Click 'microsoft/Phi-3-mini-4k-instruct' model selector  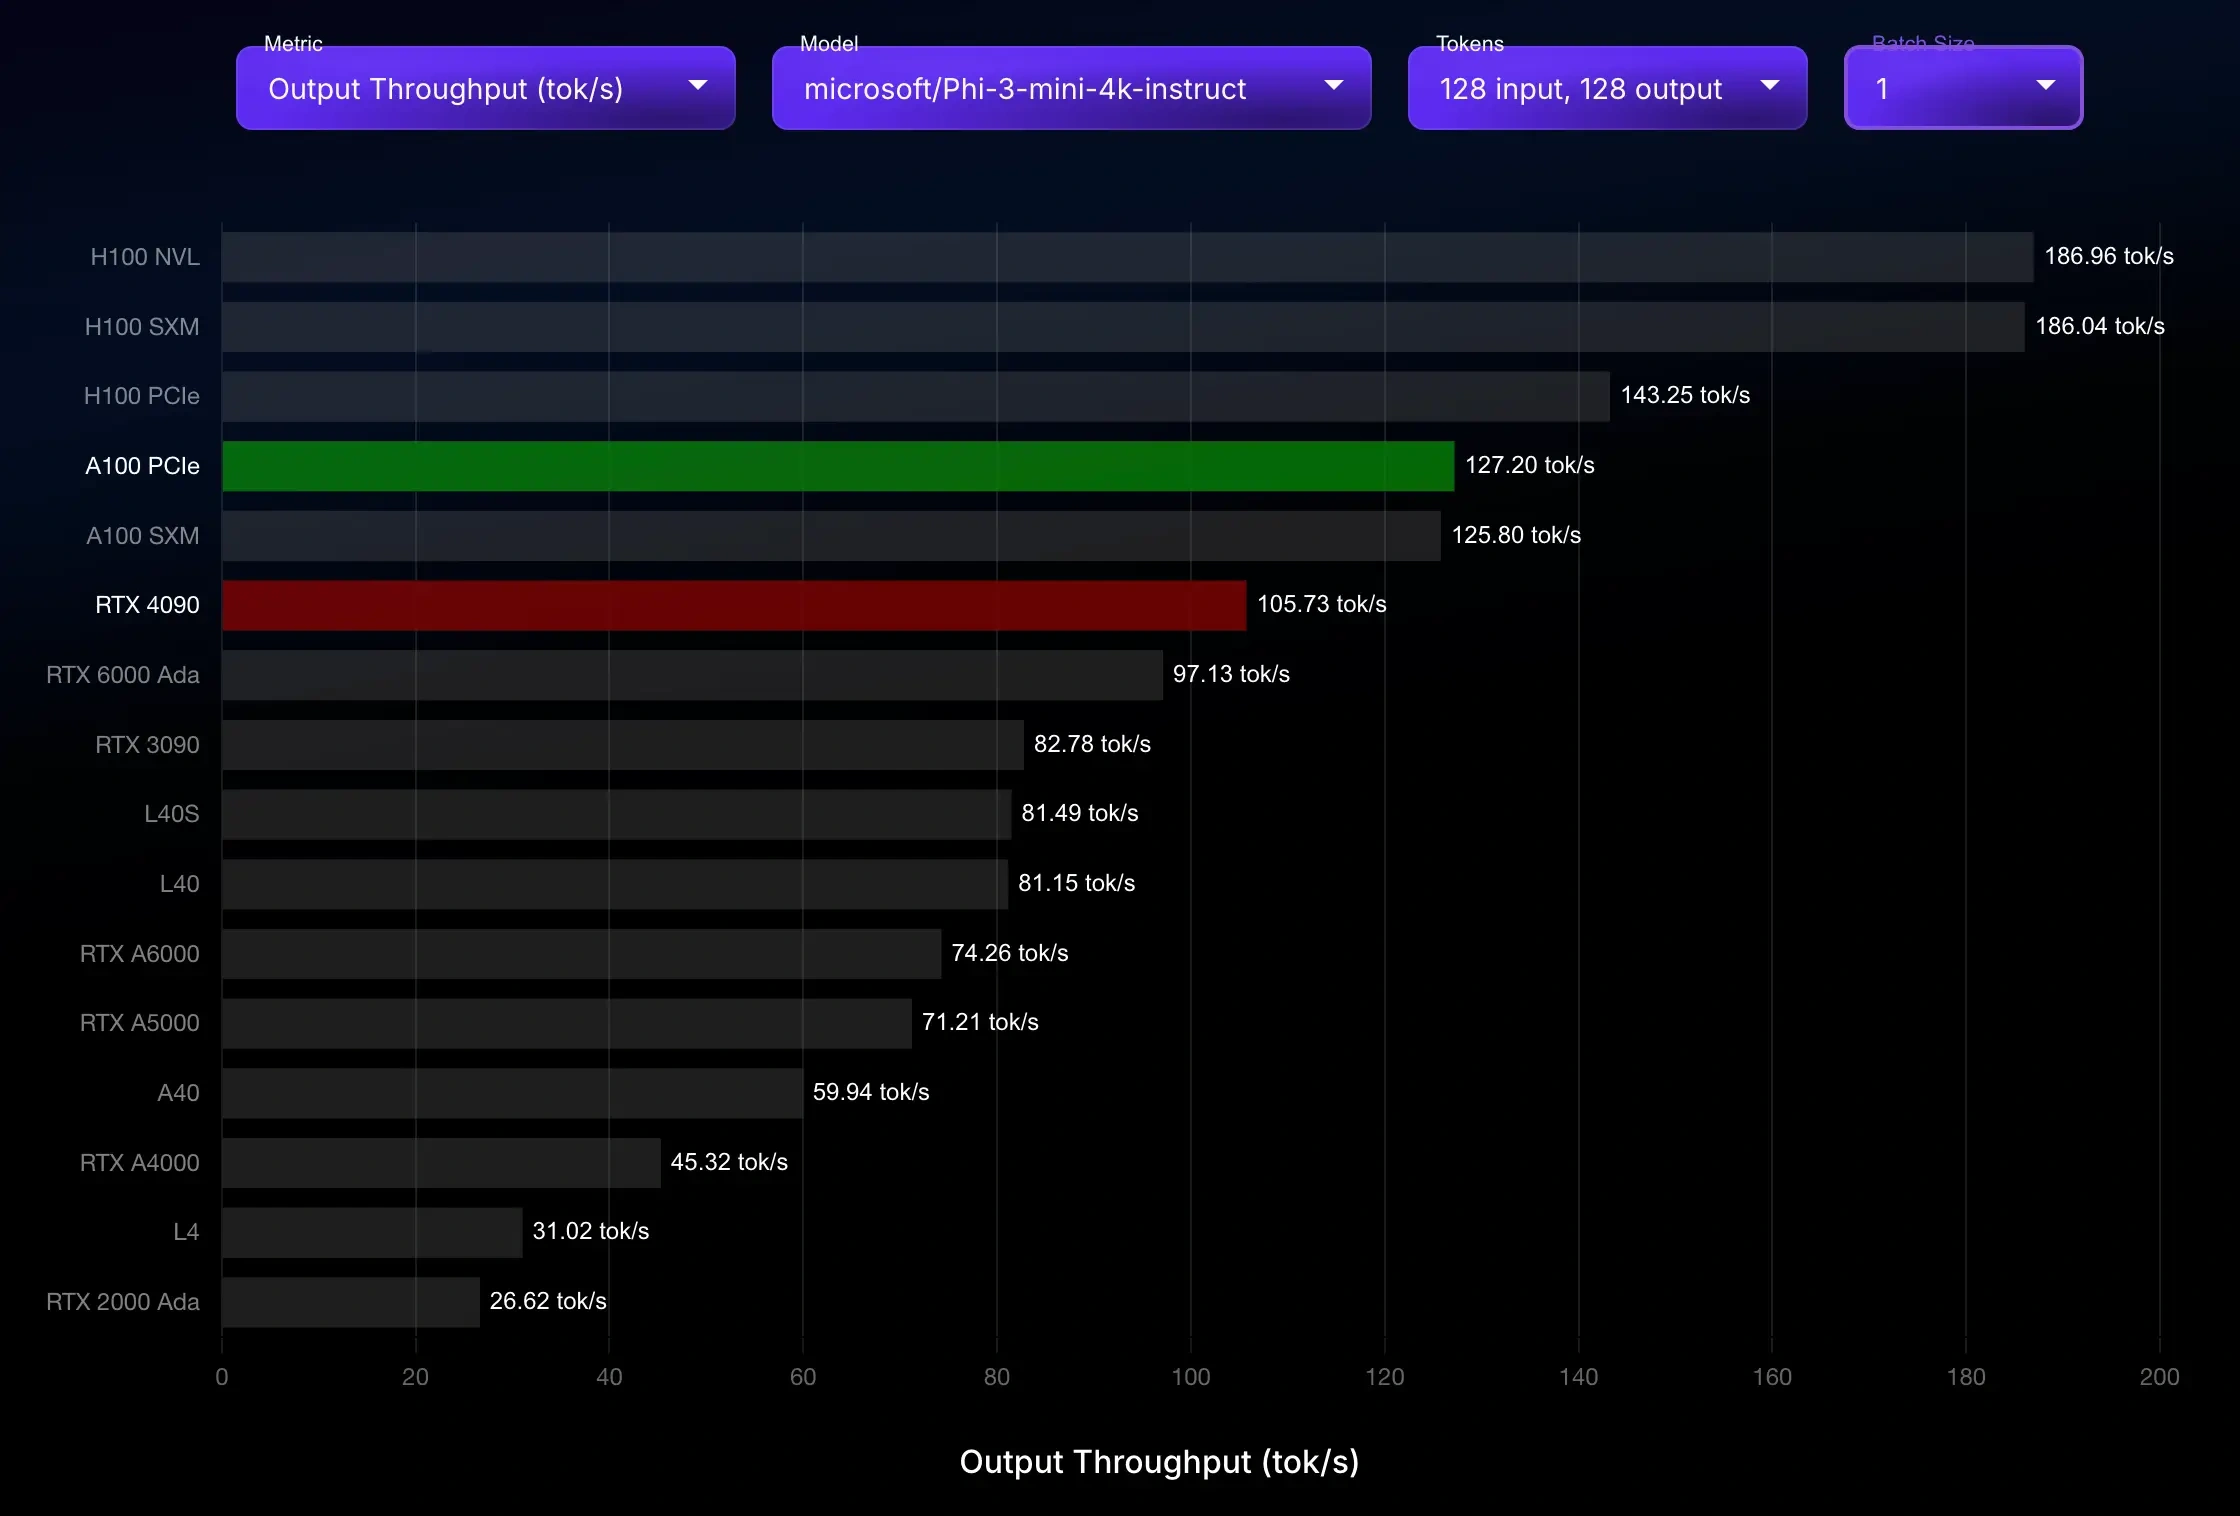point(1024,89)
